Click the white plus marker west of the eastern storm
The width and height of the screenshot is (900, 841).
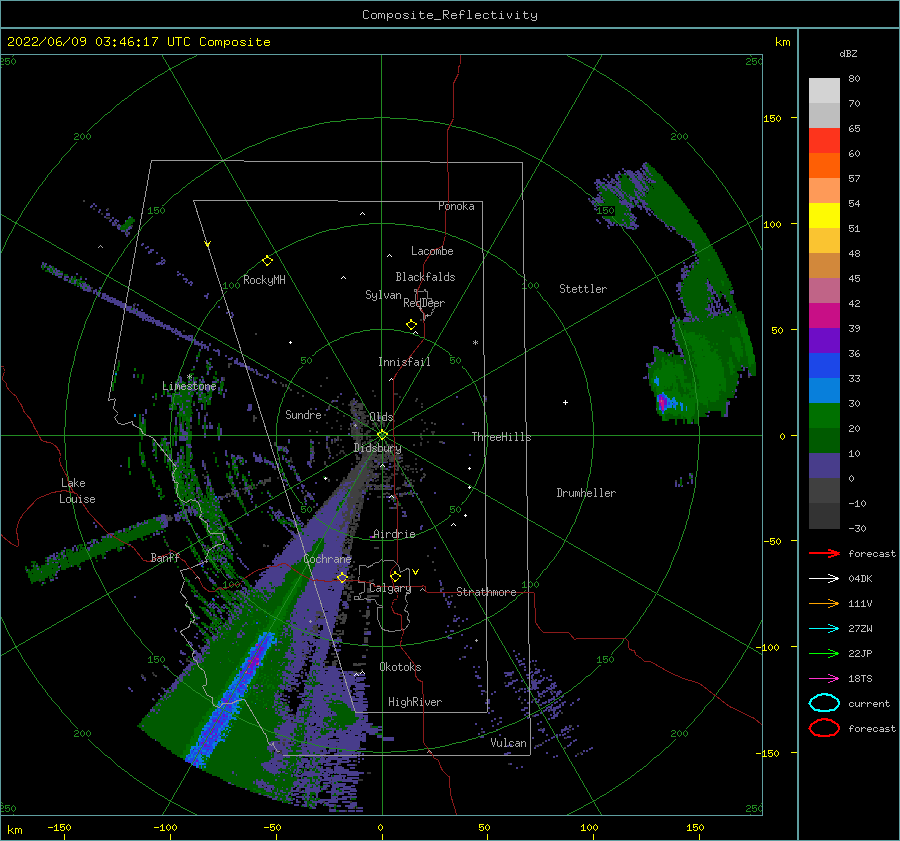tap(565, 402)
